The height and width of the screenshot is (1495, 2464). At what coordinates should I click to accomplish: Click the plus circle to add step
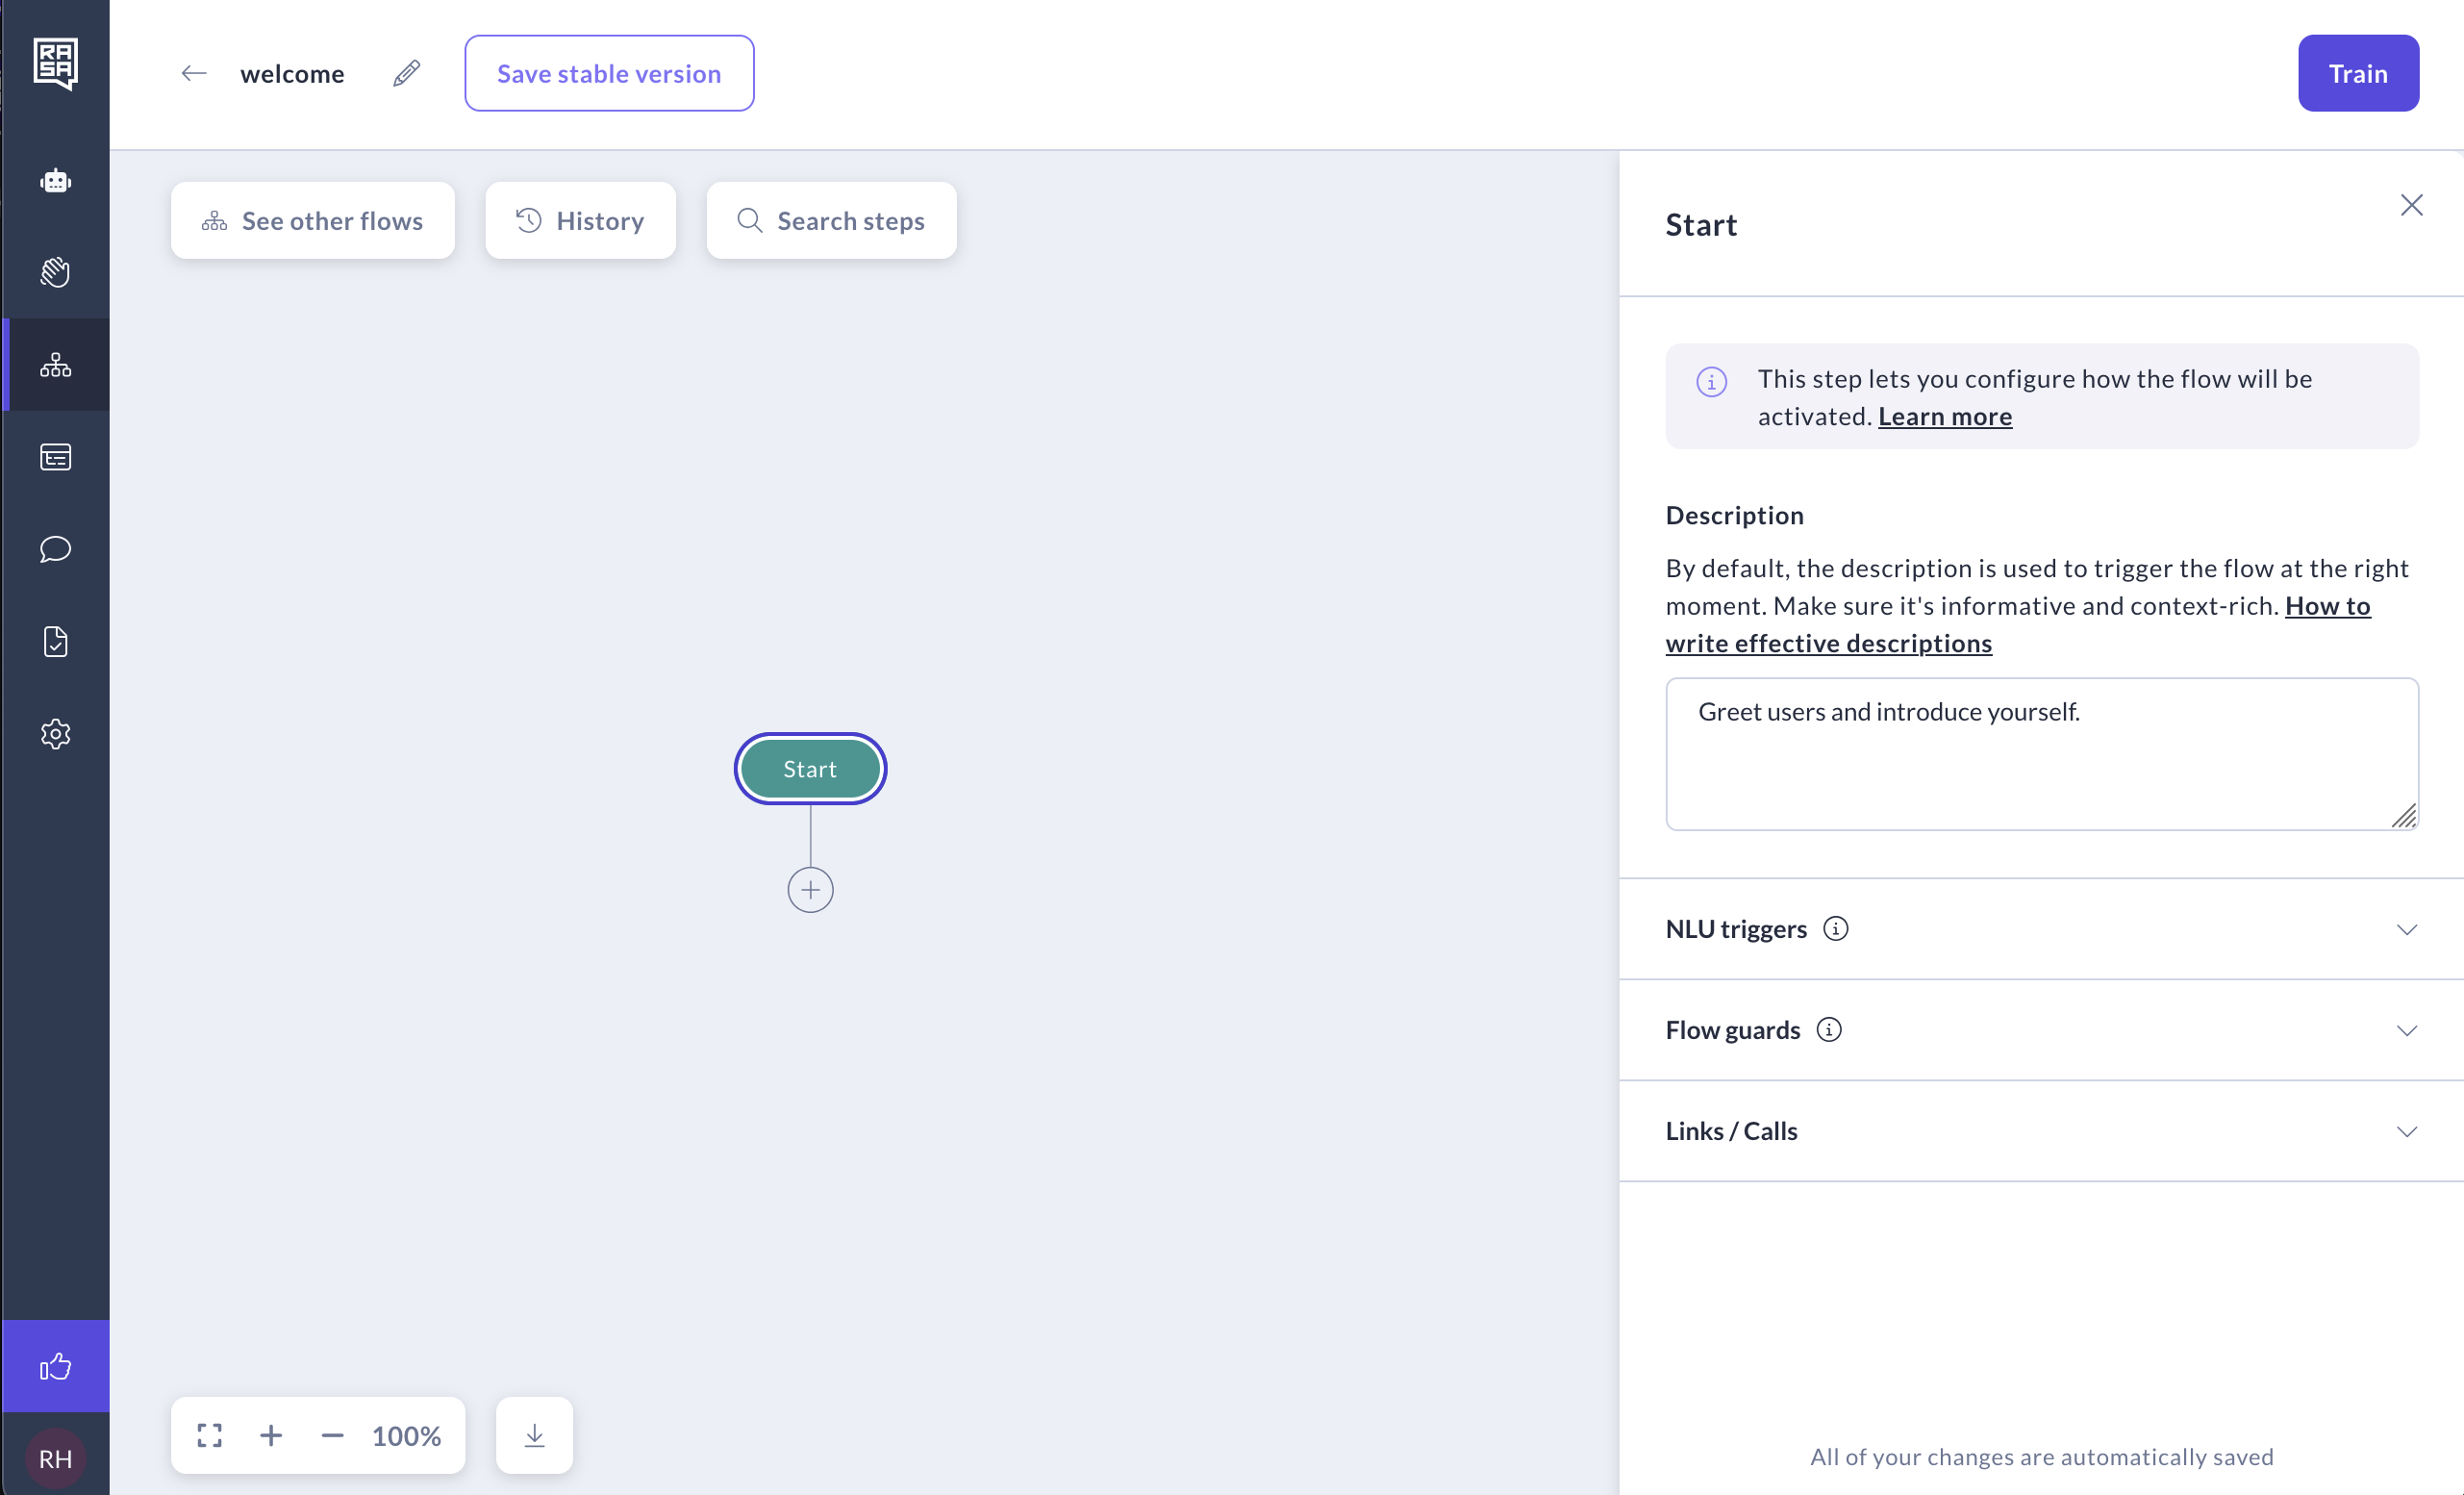pos(810,889)
